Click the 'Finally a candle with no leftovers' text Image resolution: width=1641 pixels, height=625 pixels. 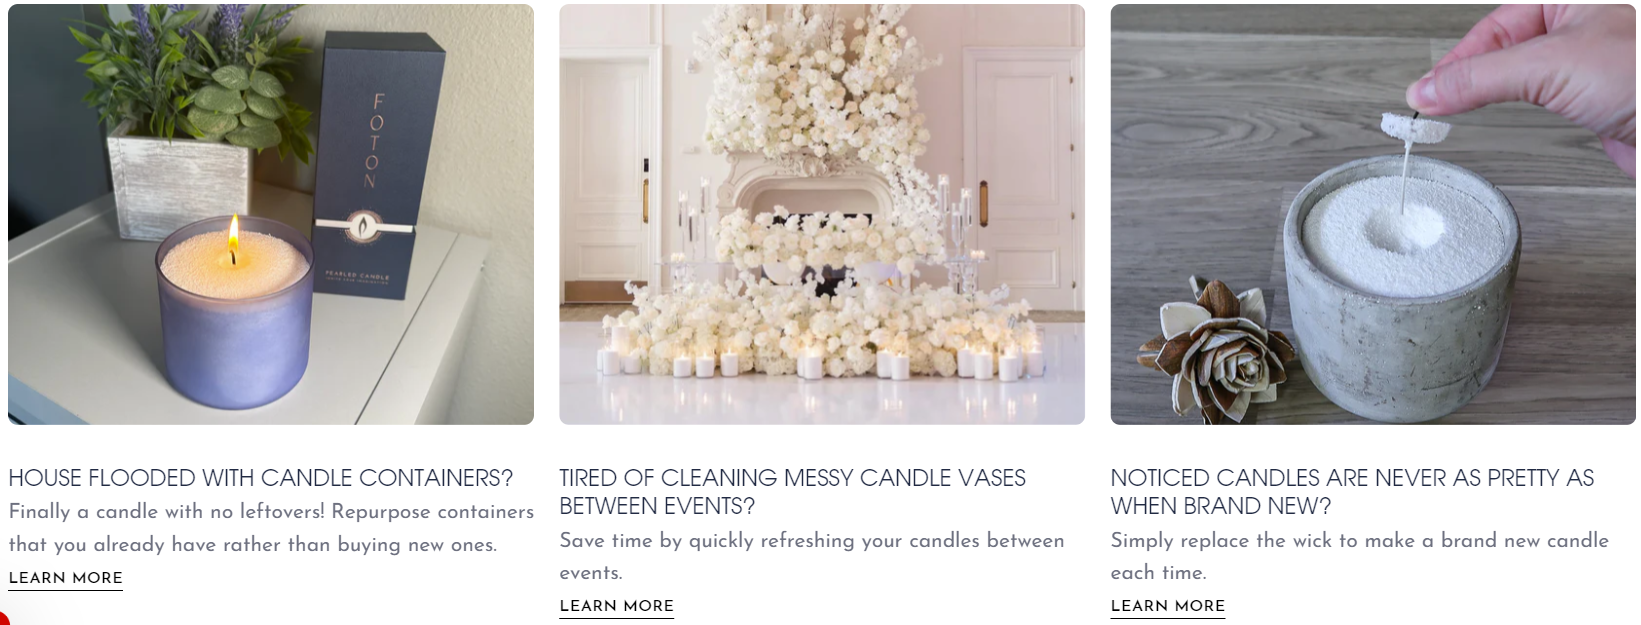(272, 528)
